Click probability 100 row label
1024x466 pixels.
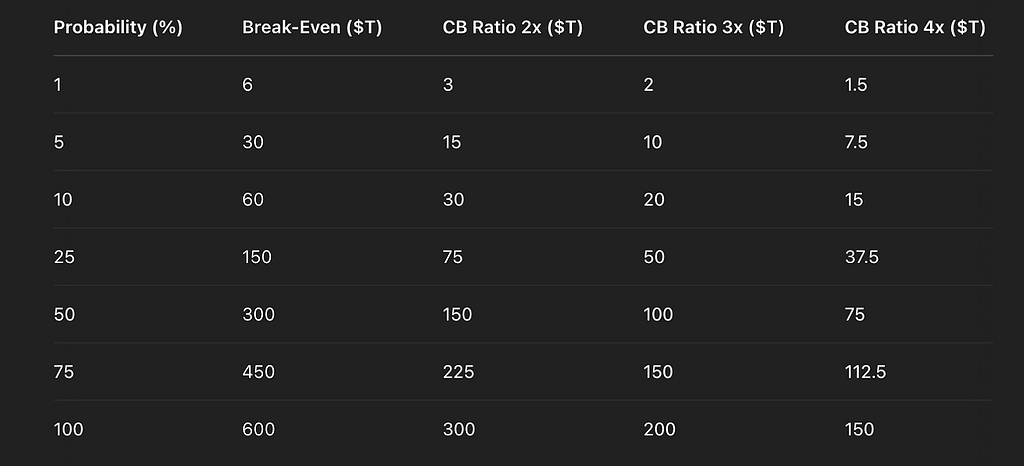pos(69,429)
